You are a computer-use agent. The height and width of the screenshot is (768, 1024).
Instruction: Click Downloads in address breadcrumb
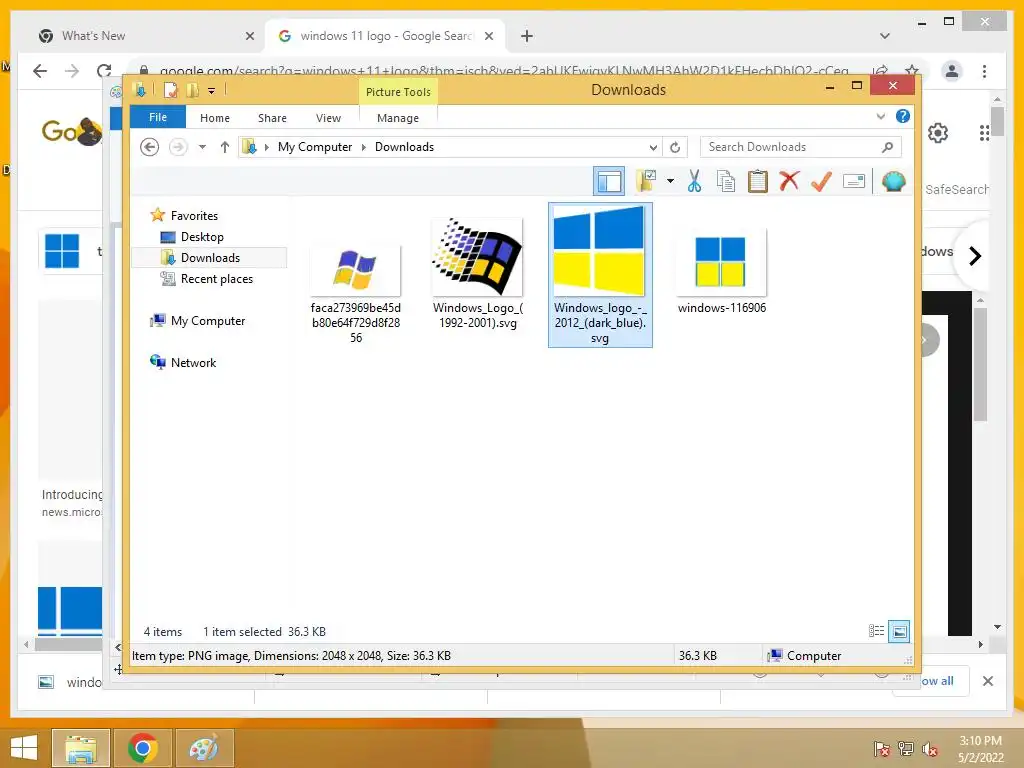pos(404,147)
